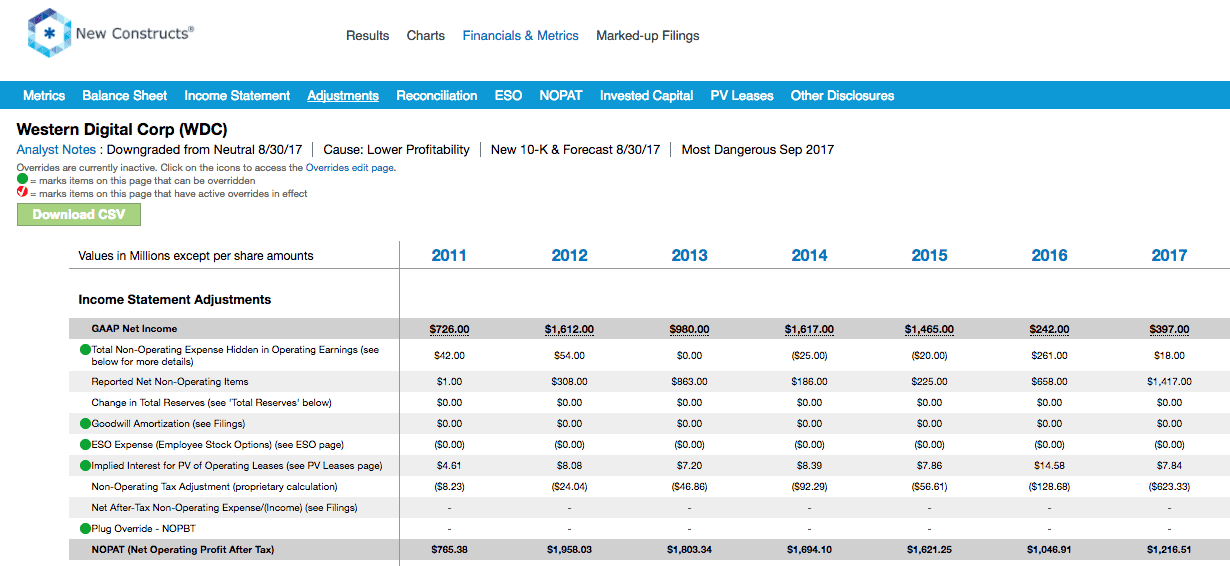Image resolution: width=1230 pixels, height=566 pixels.
Task: Open the Charts navigation item
Action: pyautogui.click(x=426, y=36)
